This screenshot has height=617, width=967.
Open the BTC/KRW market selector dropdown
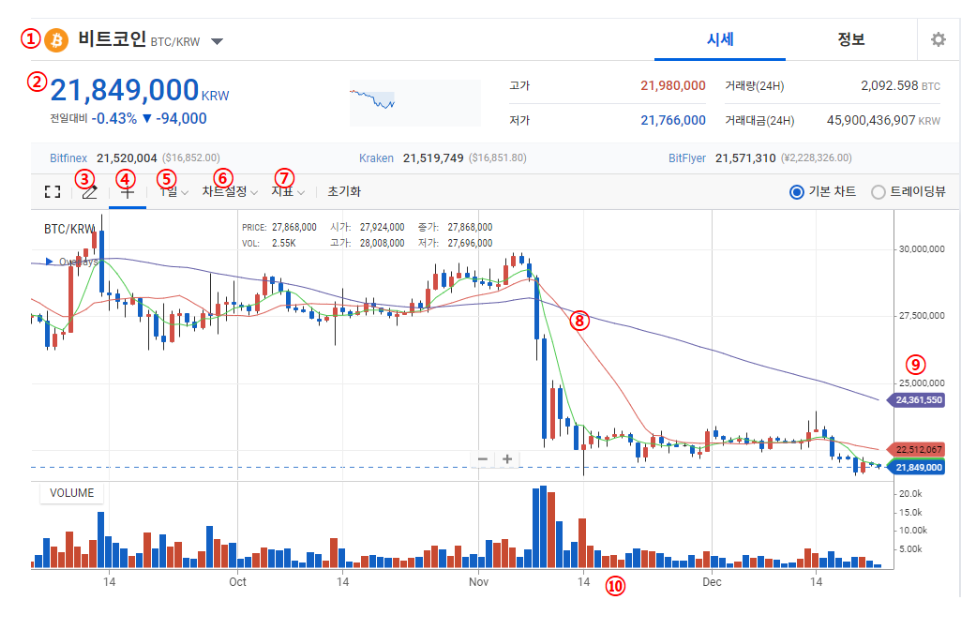[217, 42]
